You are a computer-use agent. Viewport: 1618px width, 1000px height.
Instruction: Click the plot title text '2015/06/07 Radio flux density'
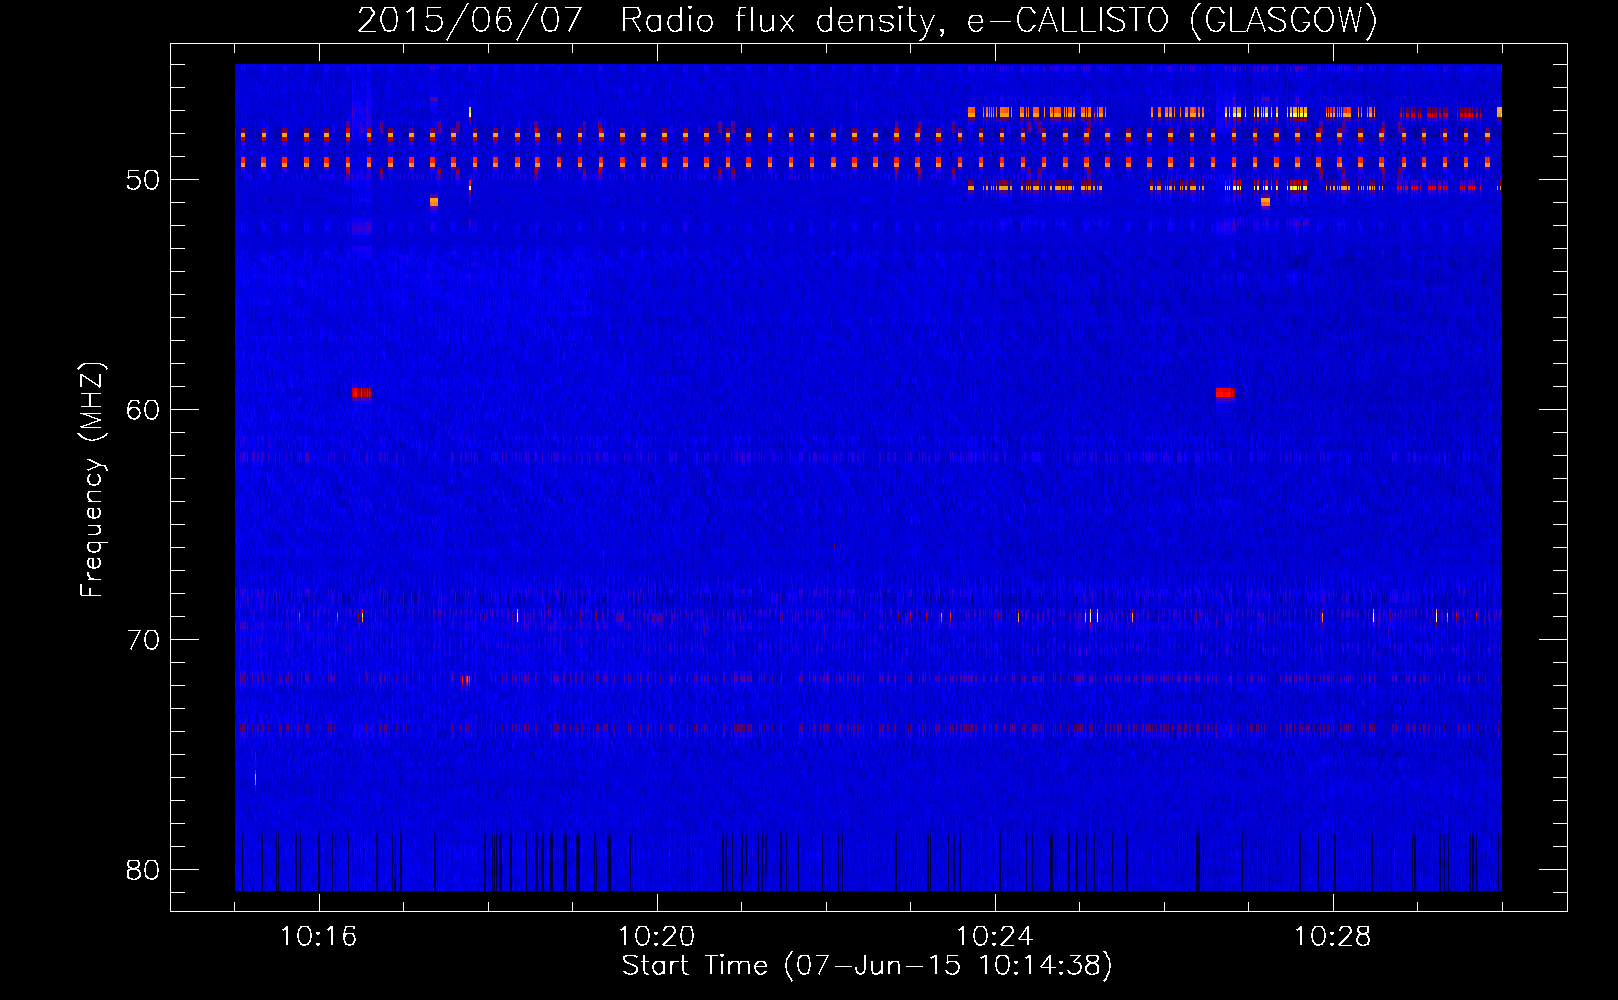coord(648,21)
